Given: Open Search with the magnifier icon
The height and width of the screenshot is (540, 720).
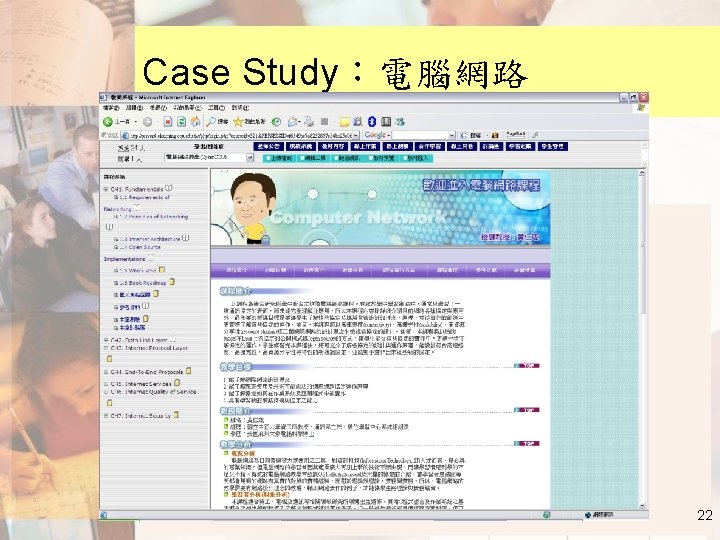Looking at the screenshot, I should coord(211,121).
